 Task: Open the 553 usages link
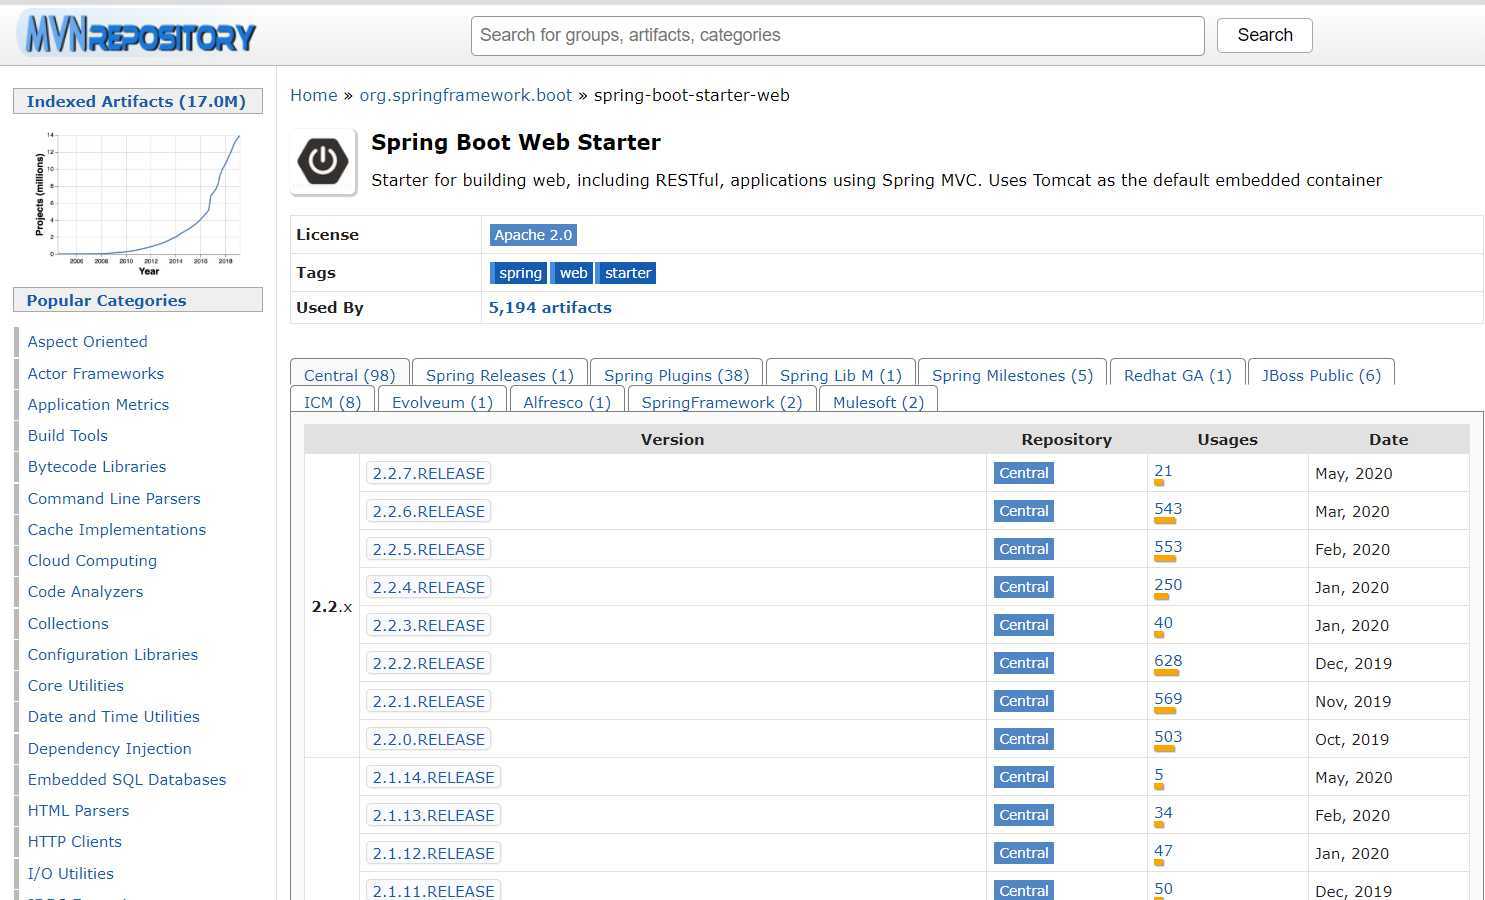(1168, 547)
